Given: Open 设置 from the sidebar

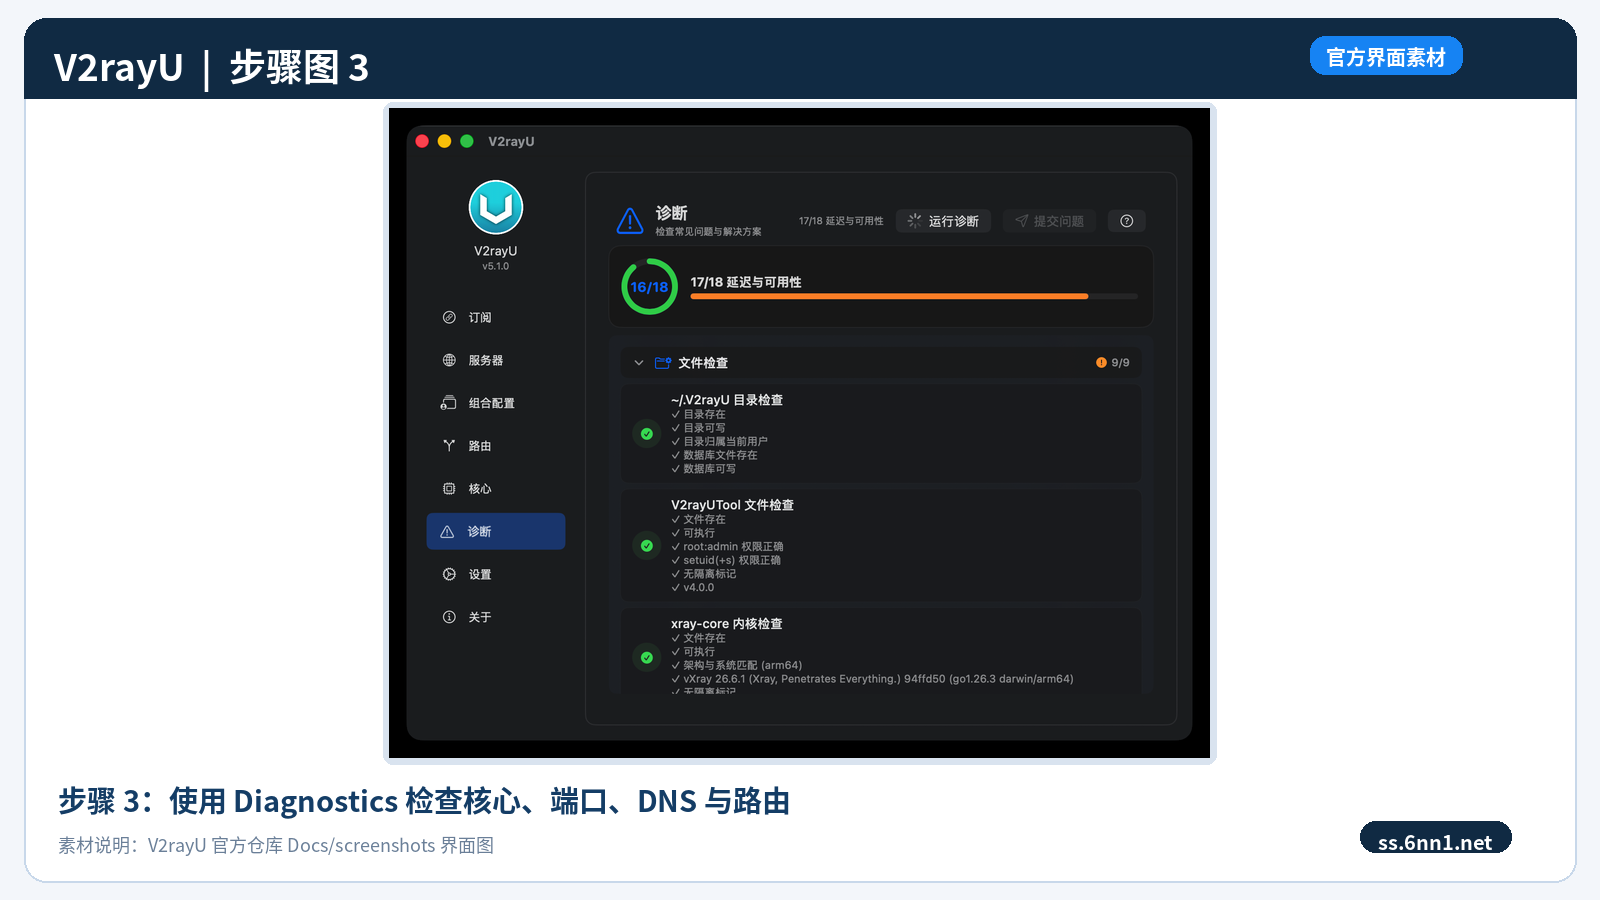Looking at the screenshot, I should (496, 574).
